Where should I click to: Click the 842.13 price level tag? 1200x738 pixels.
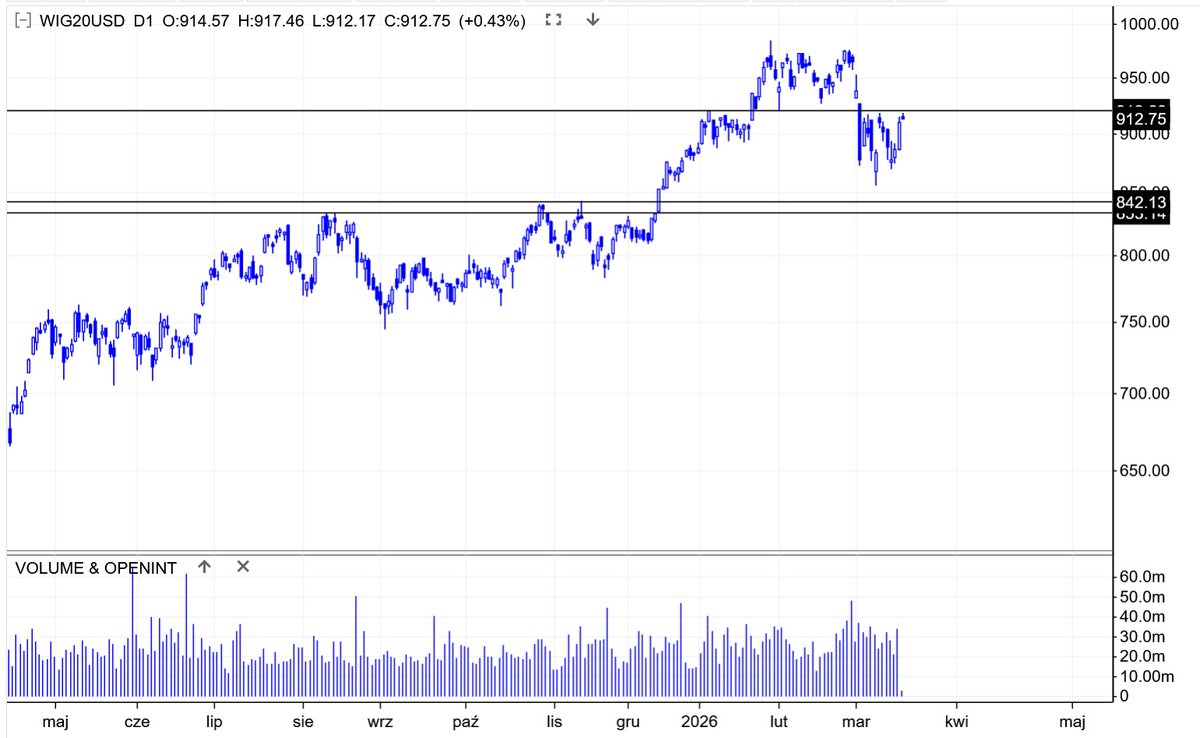(x=1140, y=202)
